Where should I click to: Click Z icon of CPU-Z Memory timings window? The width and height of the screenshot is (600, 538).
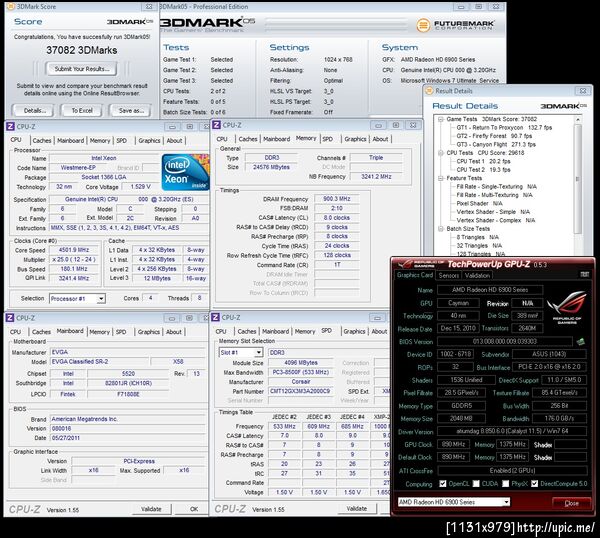(216, 125)
